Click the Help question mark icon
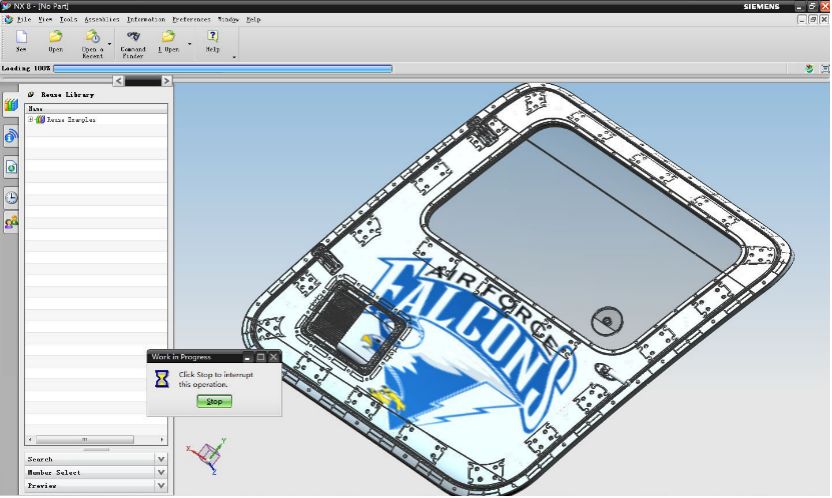 [213, 36]
